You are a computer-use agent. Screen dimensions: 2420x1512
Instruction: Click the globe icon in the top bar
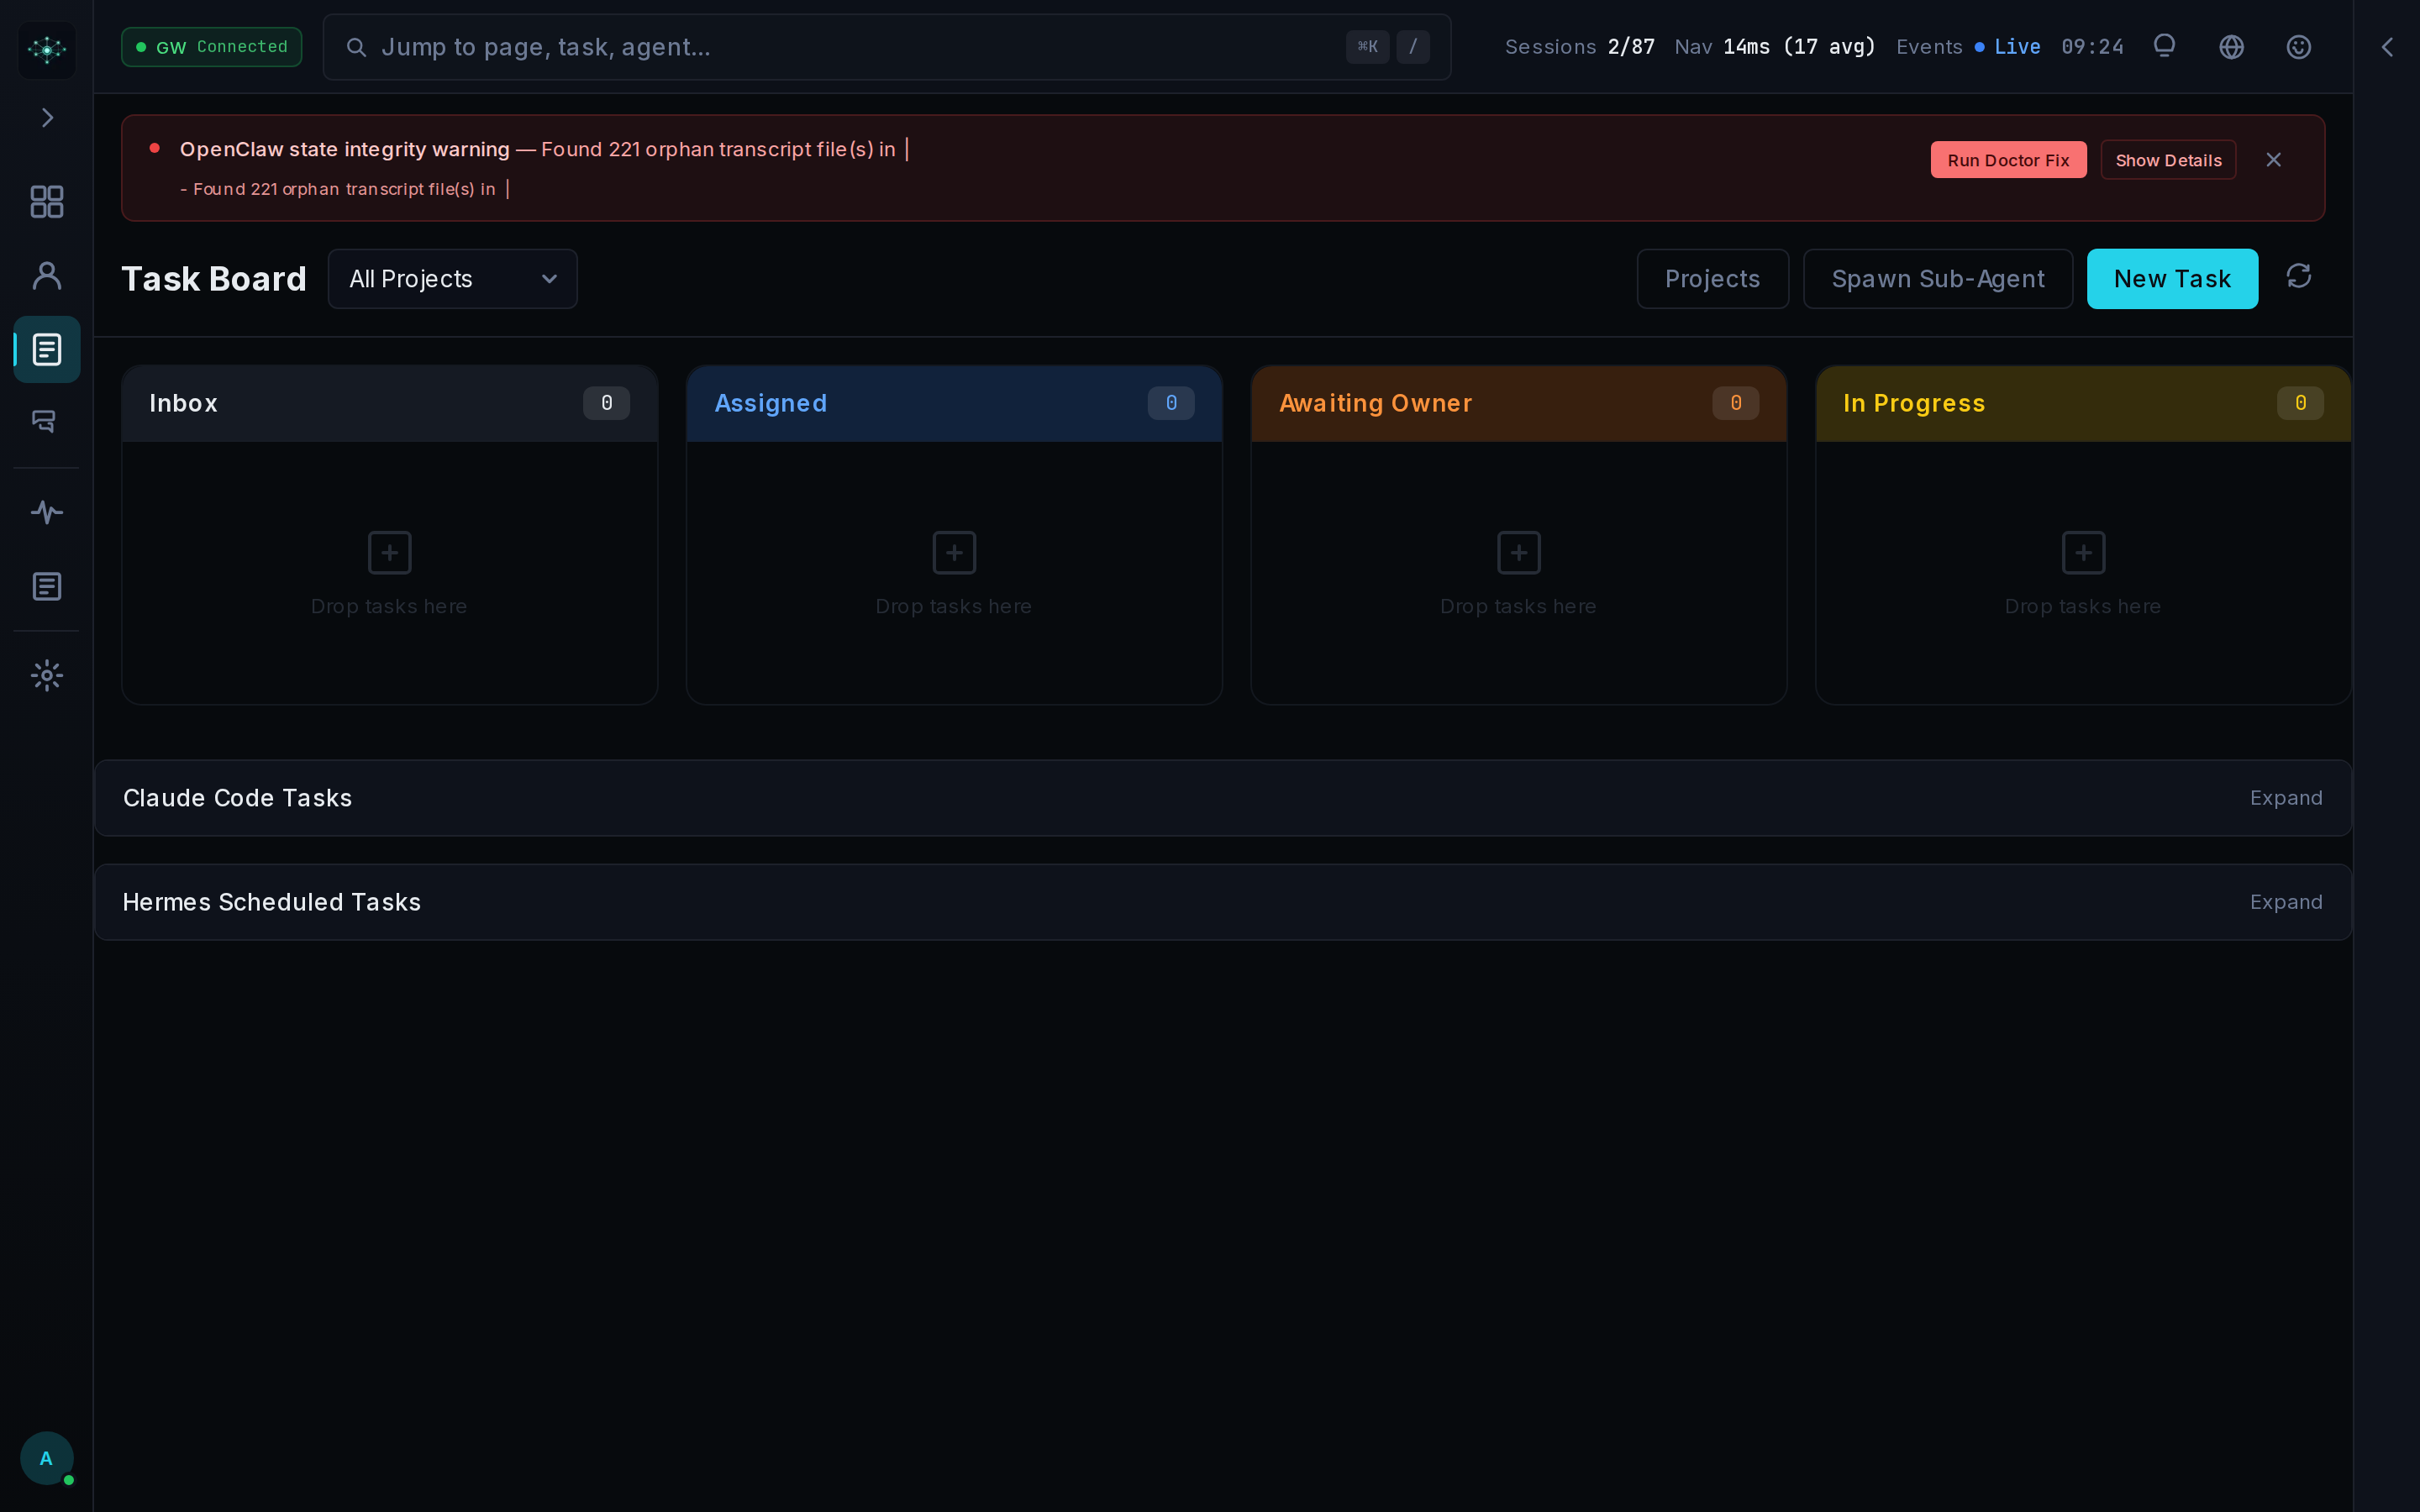coord(2230,46)
